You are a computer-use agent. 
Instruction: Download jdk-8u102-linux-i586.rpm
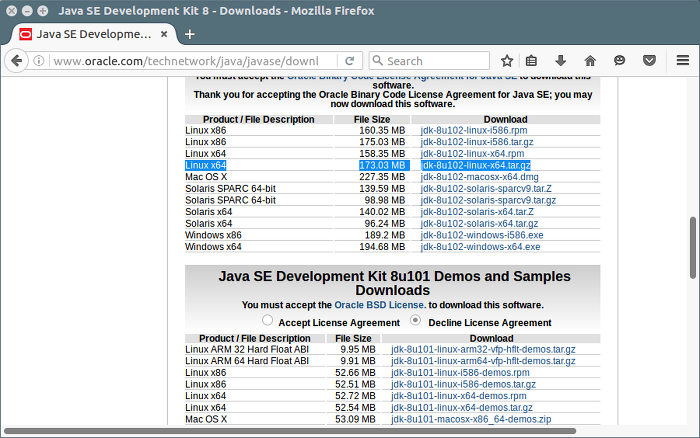(x=474, y=130)
